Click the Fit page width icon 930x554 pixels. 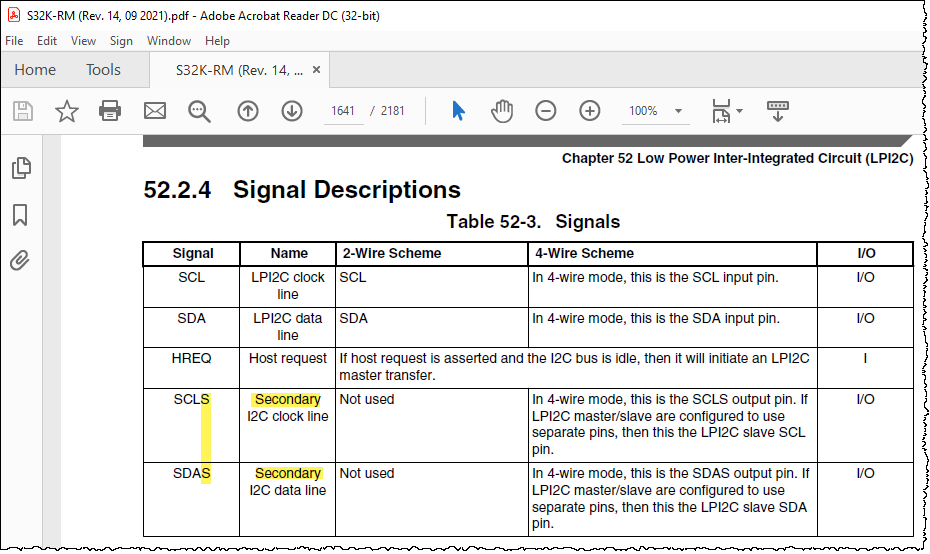coord(721,111)
